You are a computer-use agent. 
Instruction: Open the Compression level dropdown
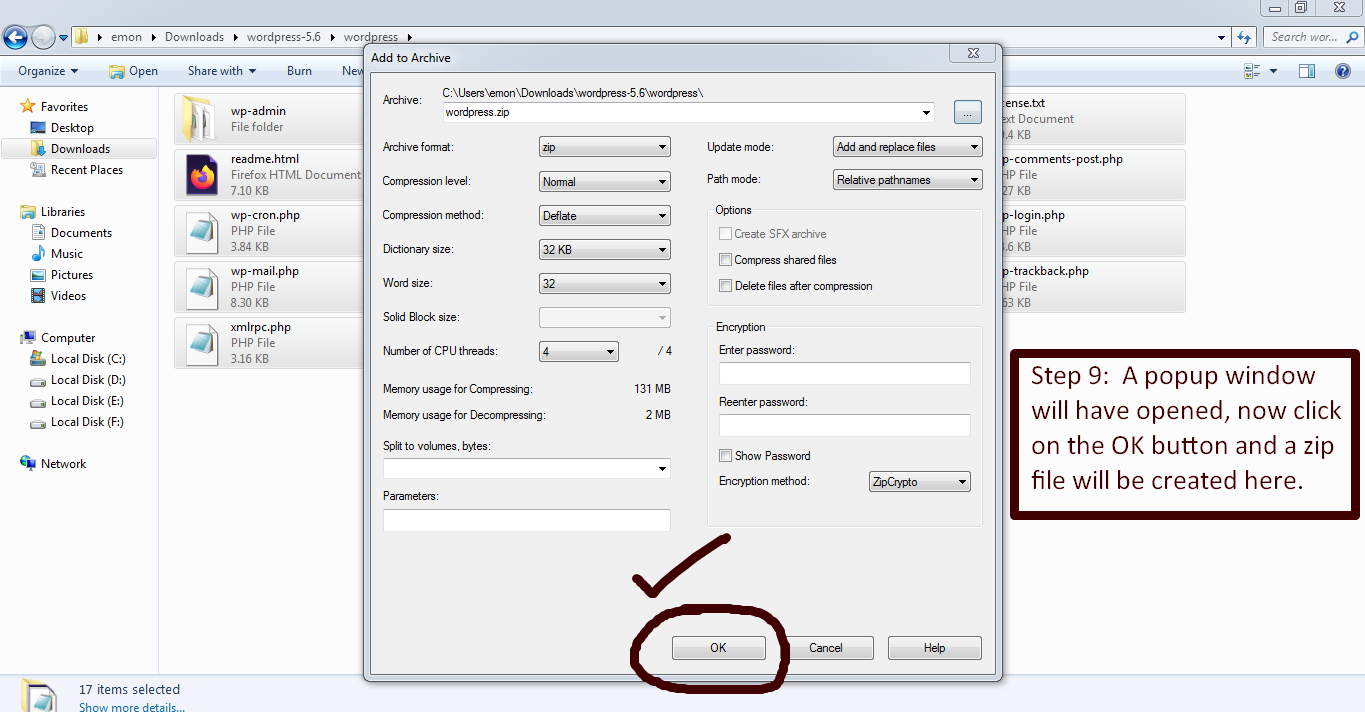point(604,181)
